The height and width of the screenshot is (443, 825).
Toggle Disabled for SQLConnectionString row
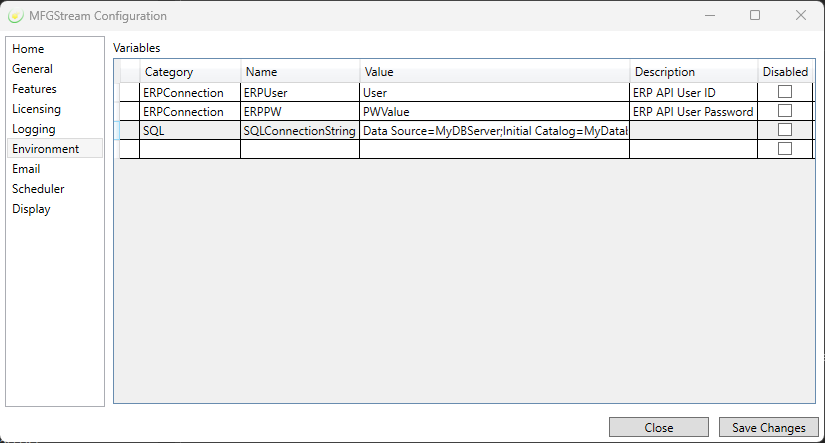pos(785,130)
